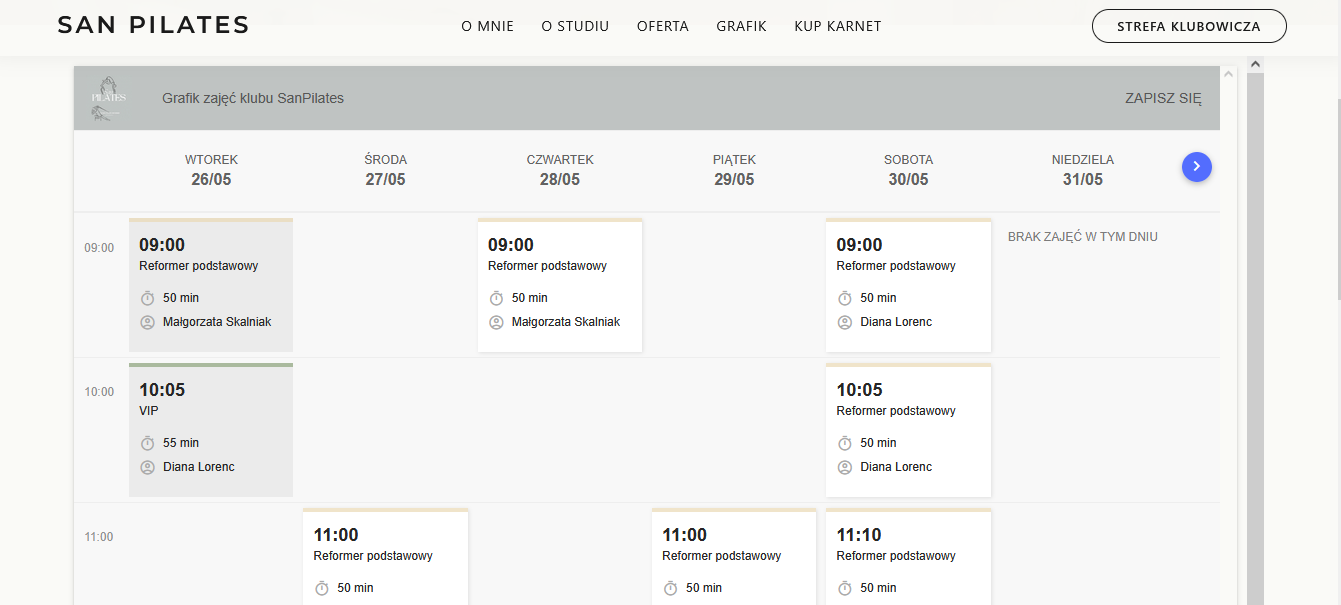The width and height of the screenshot is (1341, 605).
Task: Click the clock icon in Środa 11:00 card
Action: (x=322, y=588)
